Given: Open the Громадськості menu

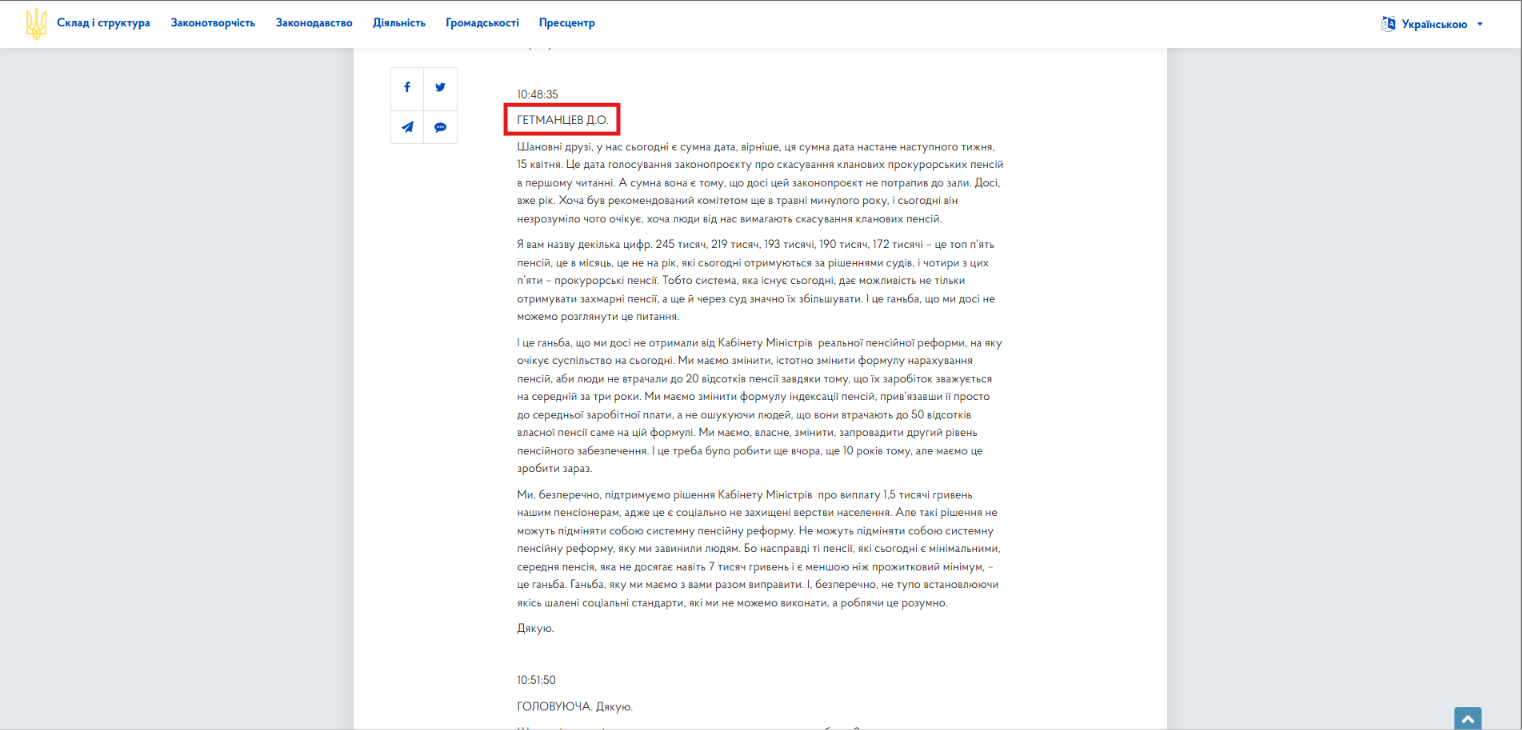Looking at the screenshot, I should 482,23.
